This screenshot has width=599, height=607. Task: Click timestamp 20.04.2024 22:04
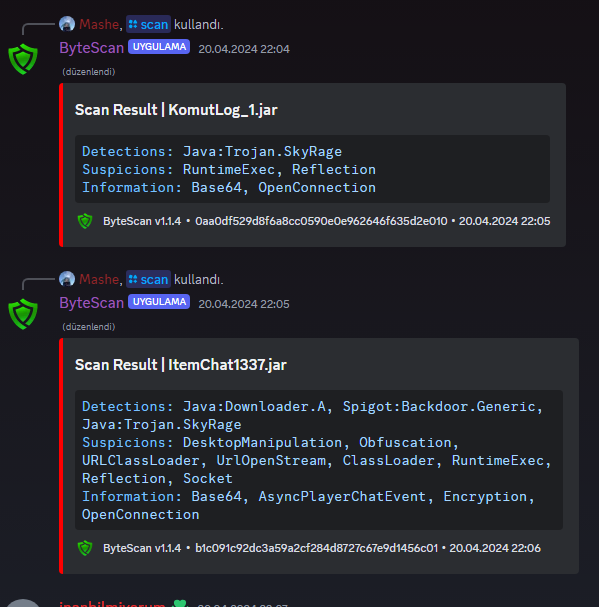click(244, 49)
